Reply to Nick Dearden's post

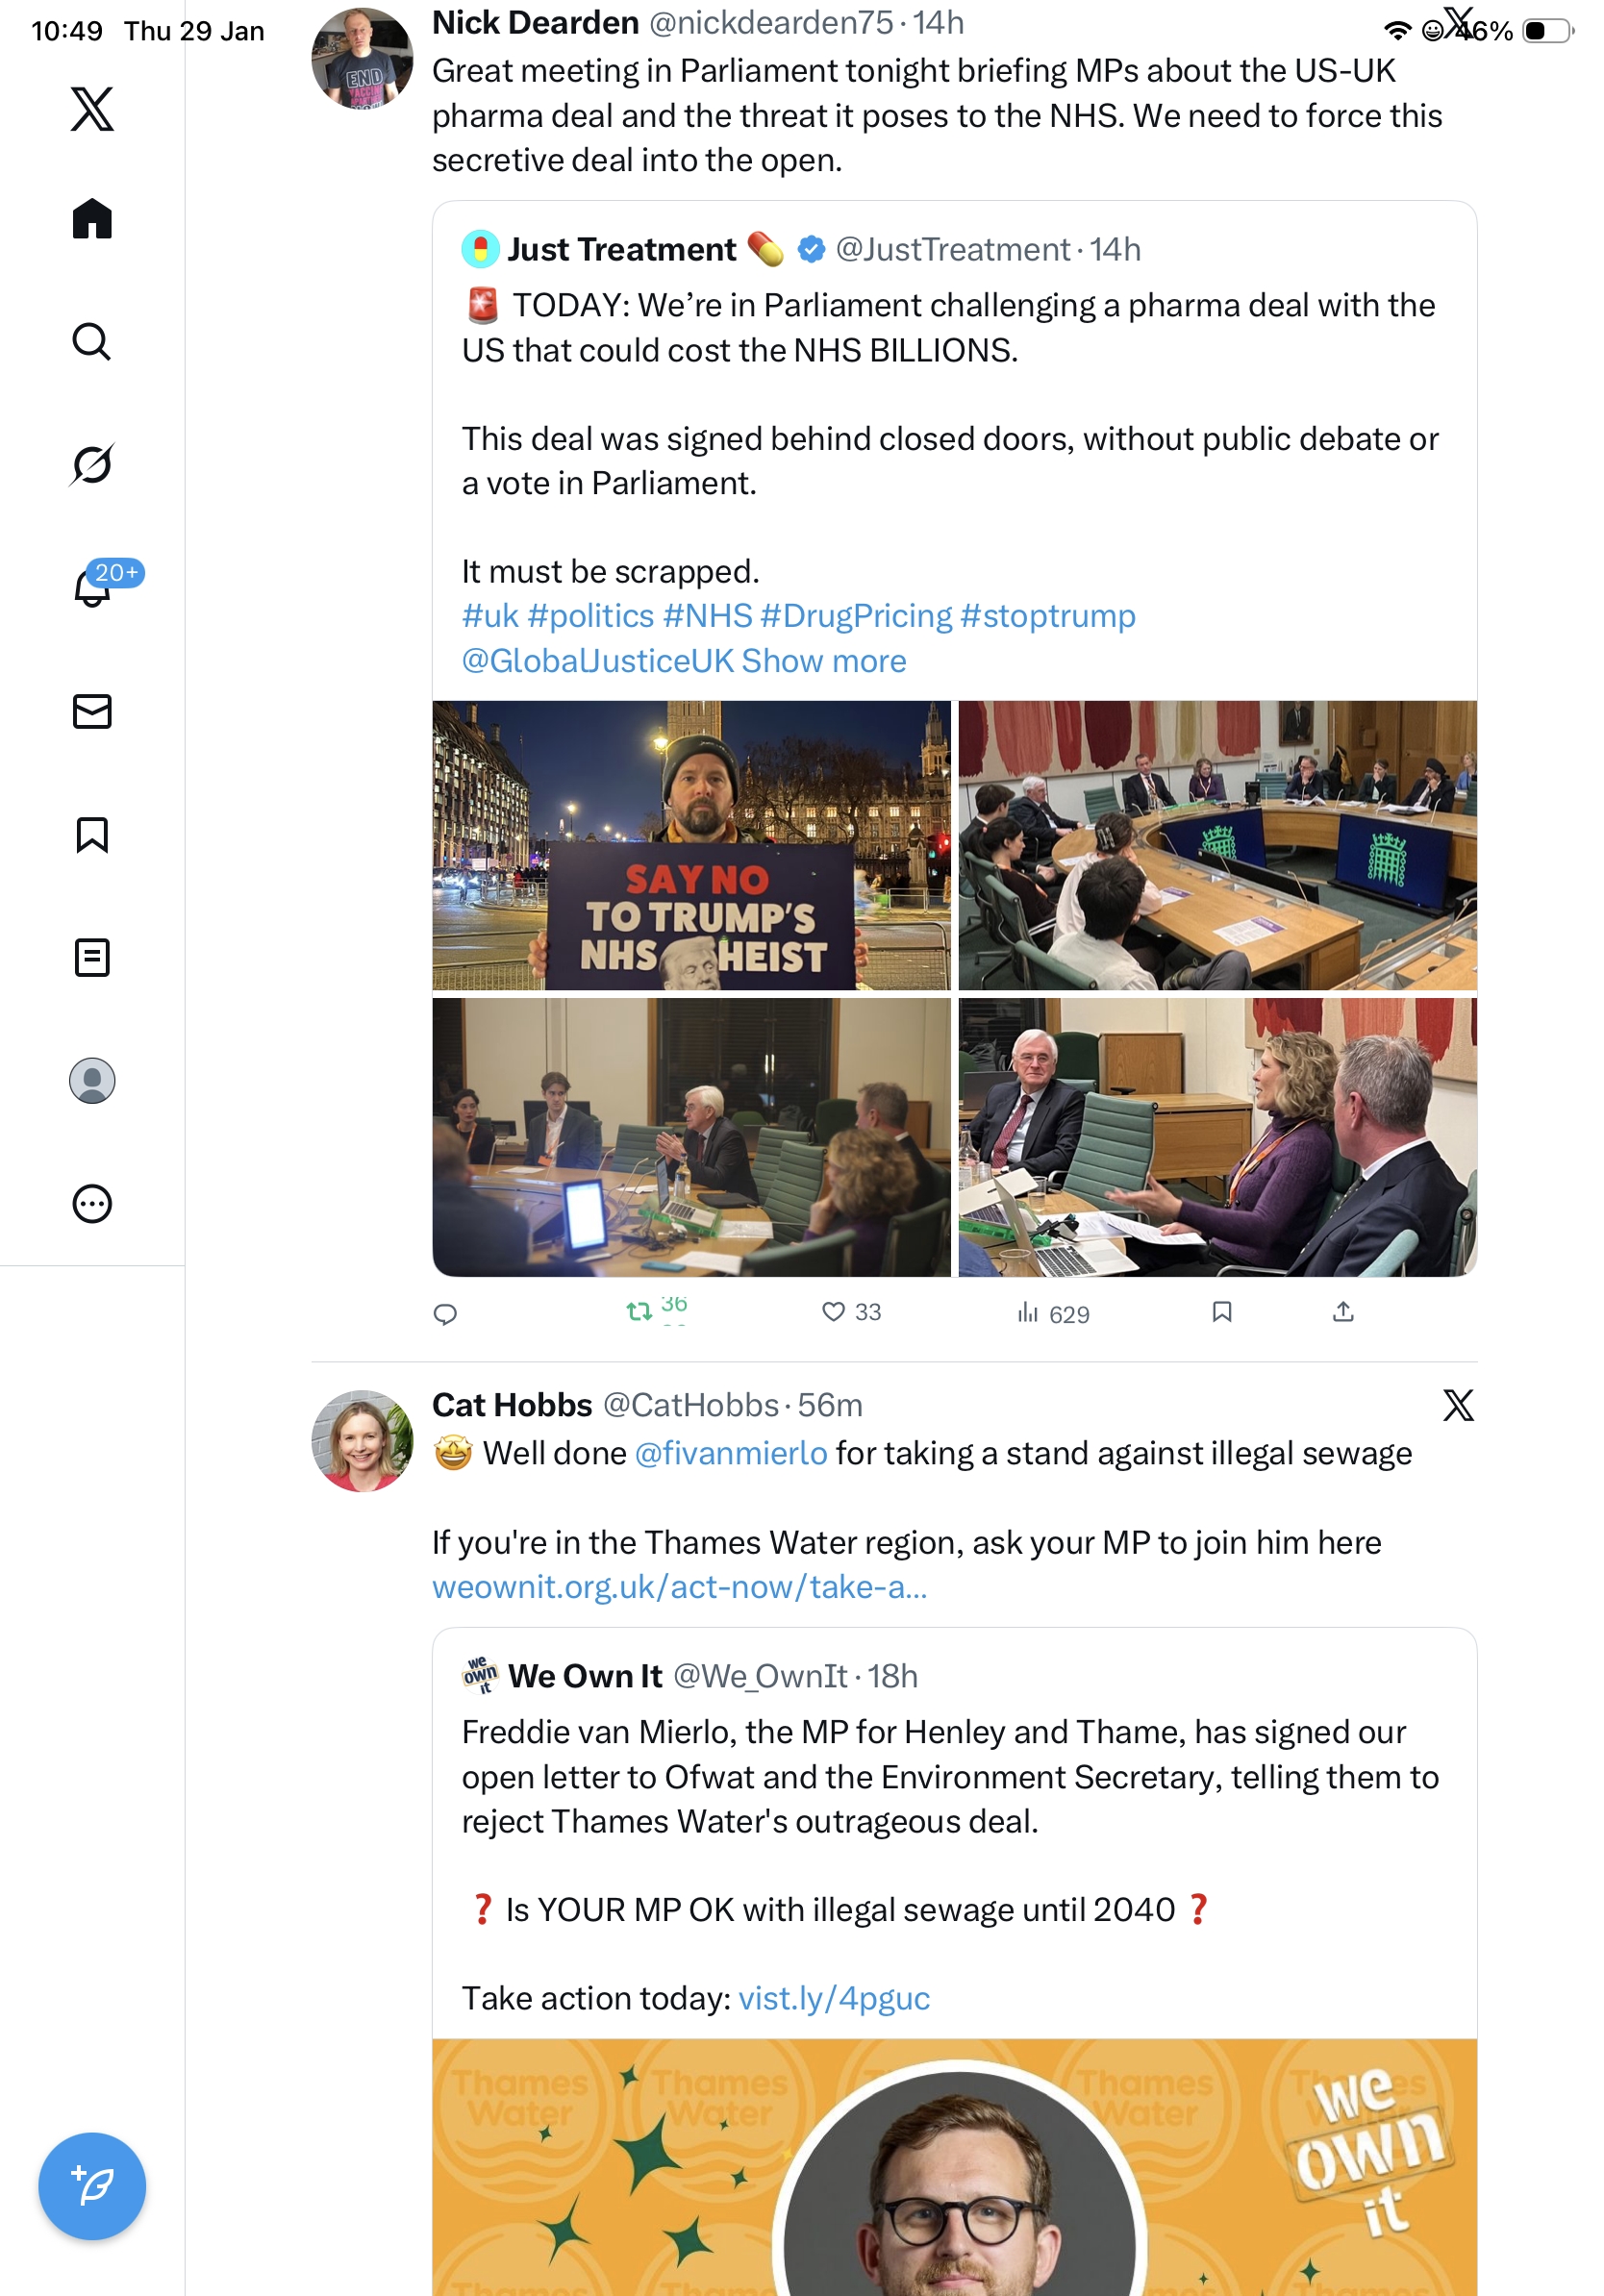pyautogui.click(x=445, y=1313)
